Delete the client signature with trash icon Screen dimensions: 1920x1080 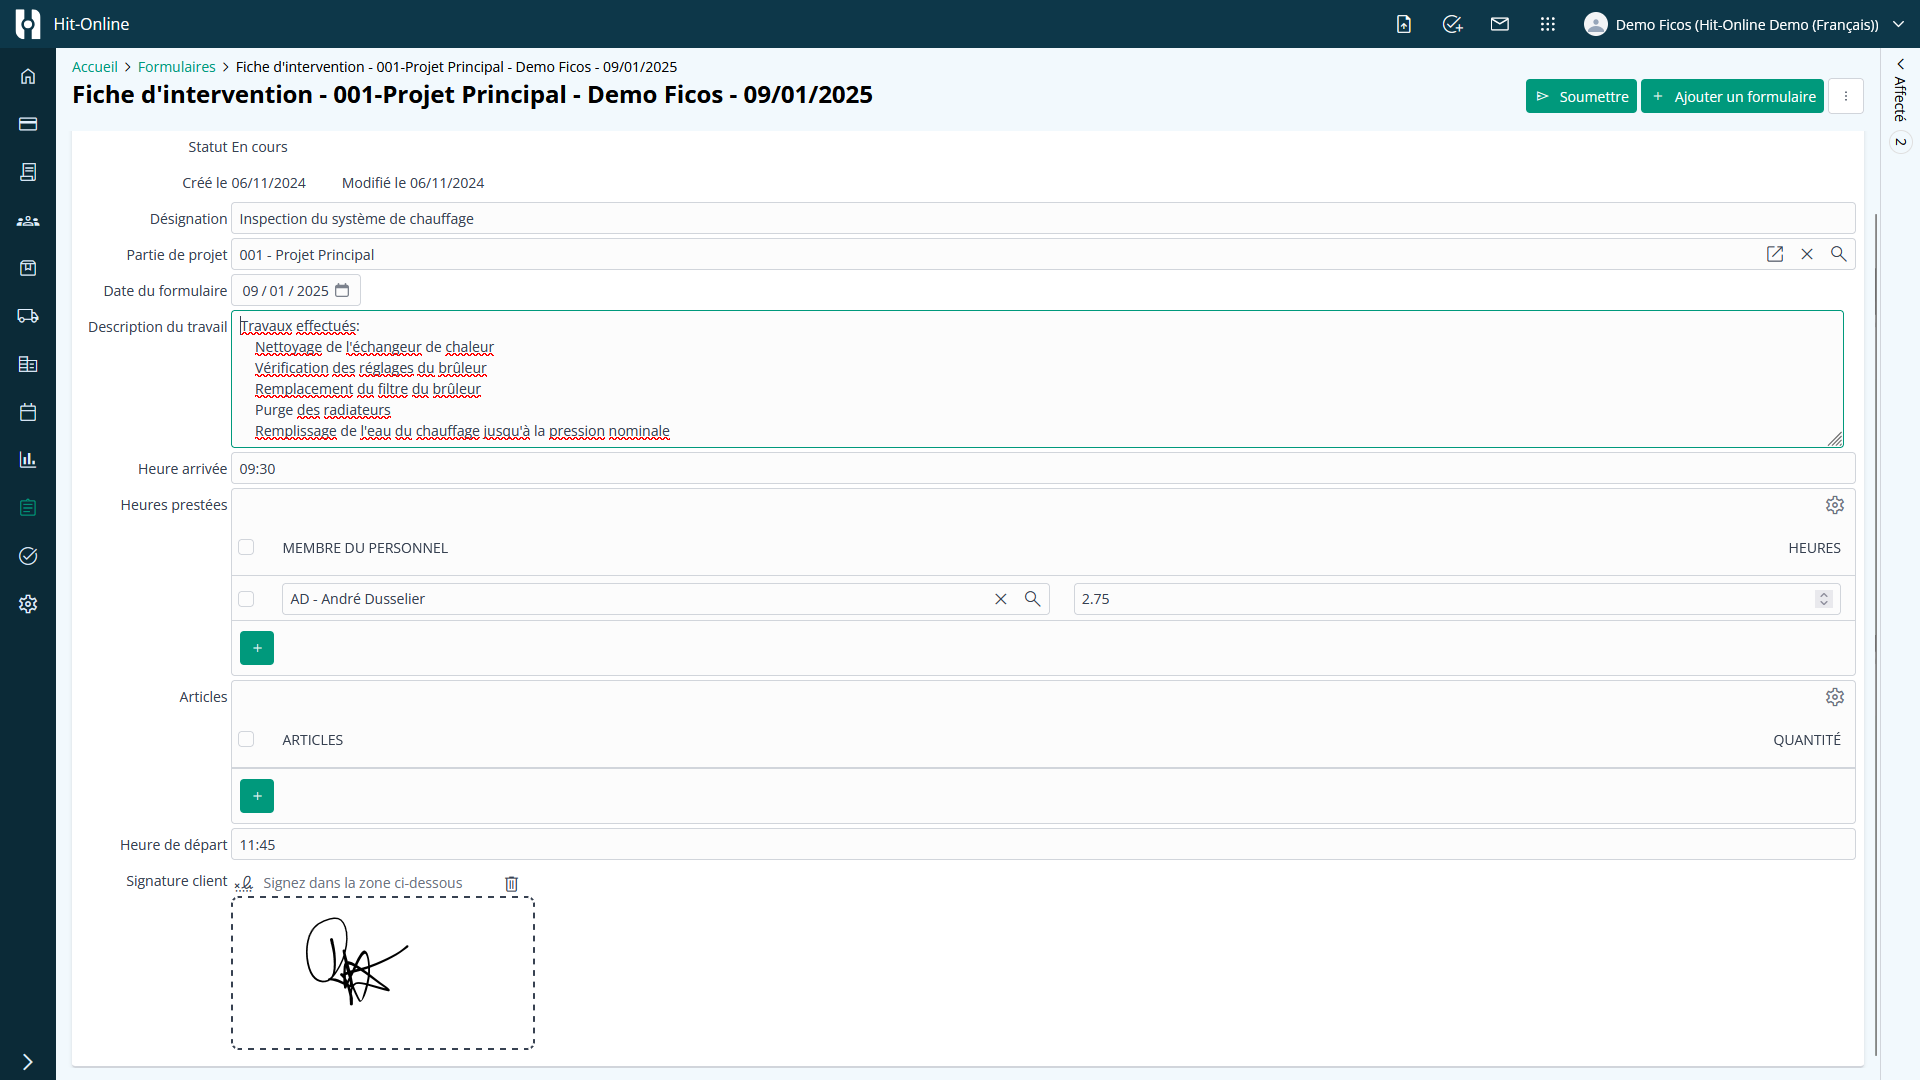coord(512,884)
